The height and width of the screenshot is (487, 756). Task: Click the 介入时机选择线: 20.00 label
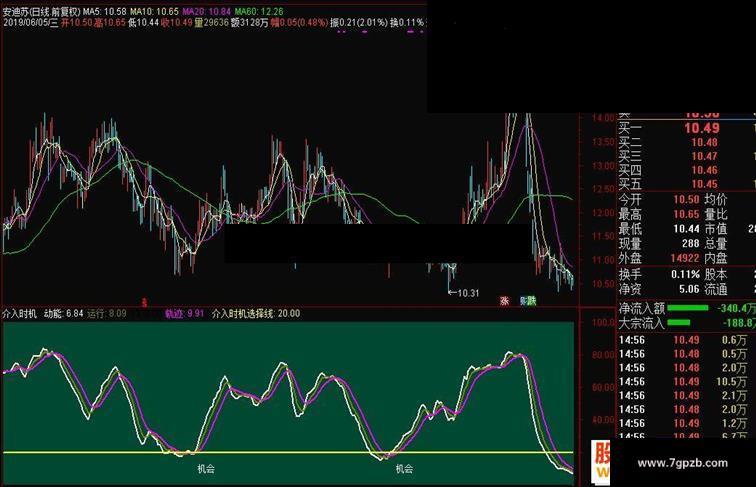tap(256, 314)
